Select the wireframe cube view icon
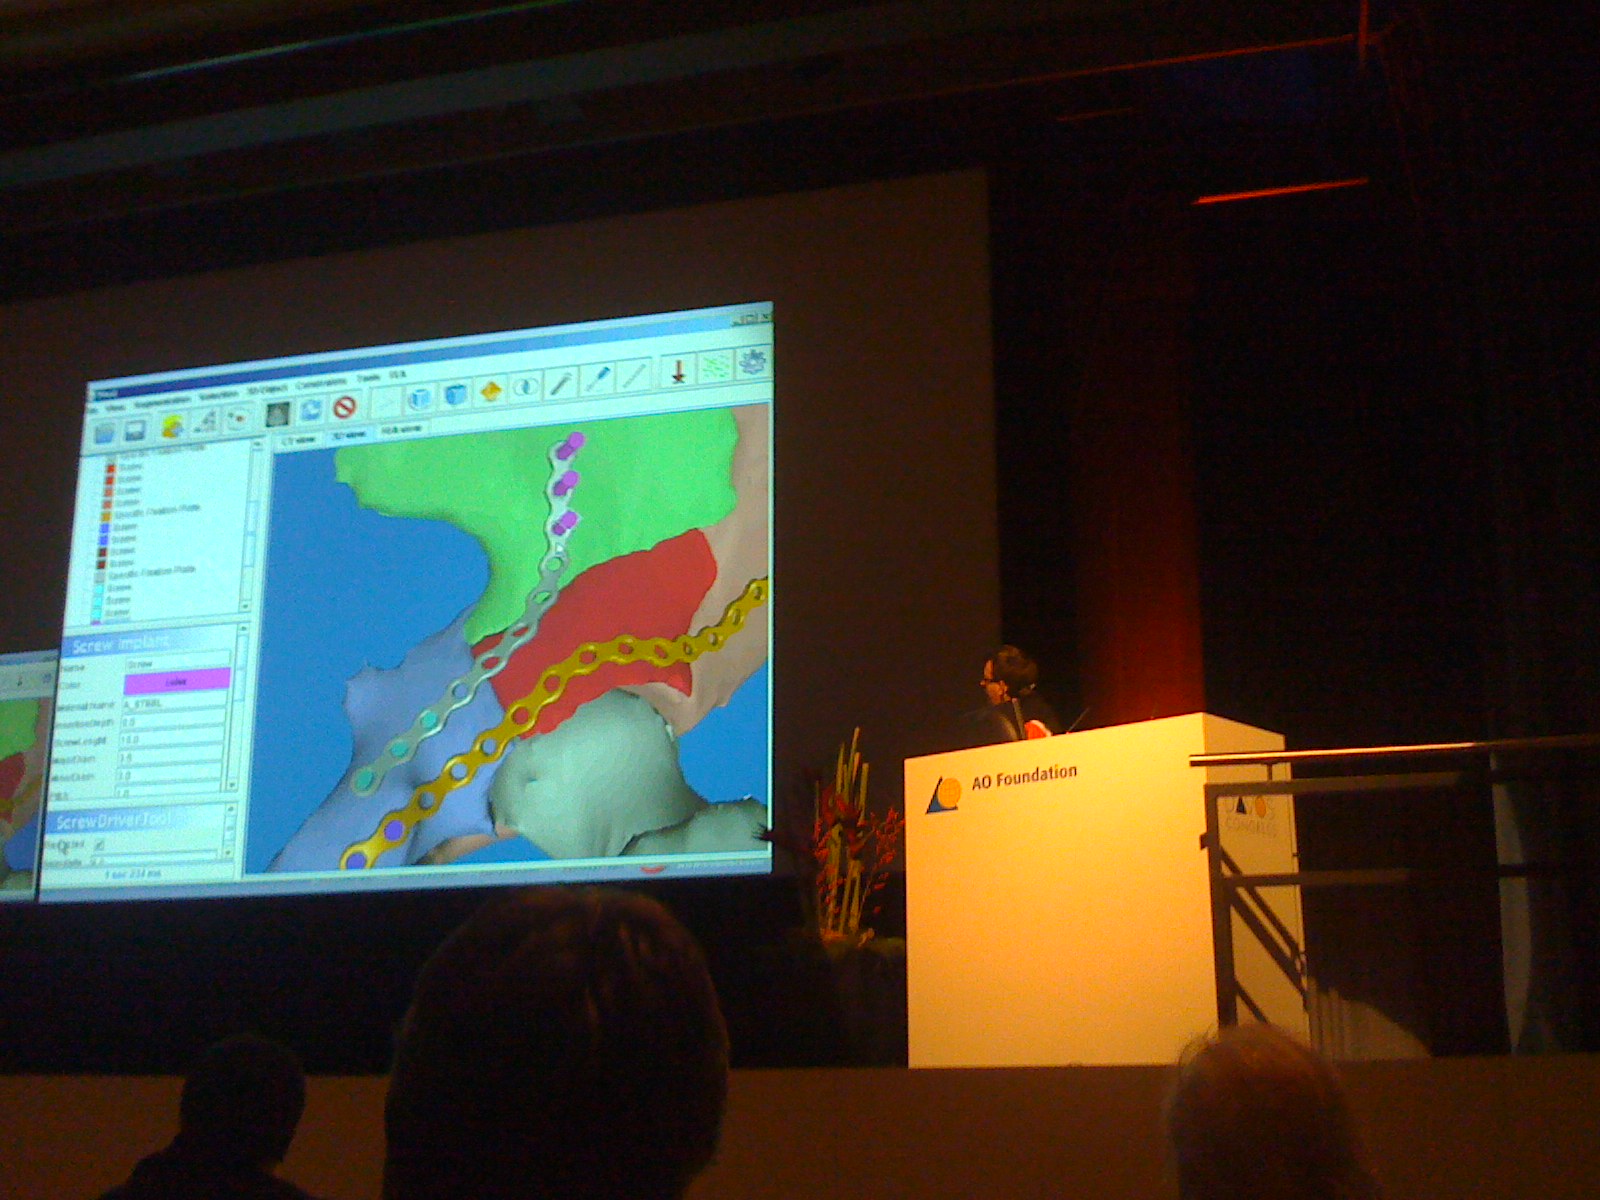Viewport: 1600px width, 1200px height. click(420, 399)
